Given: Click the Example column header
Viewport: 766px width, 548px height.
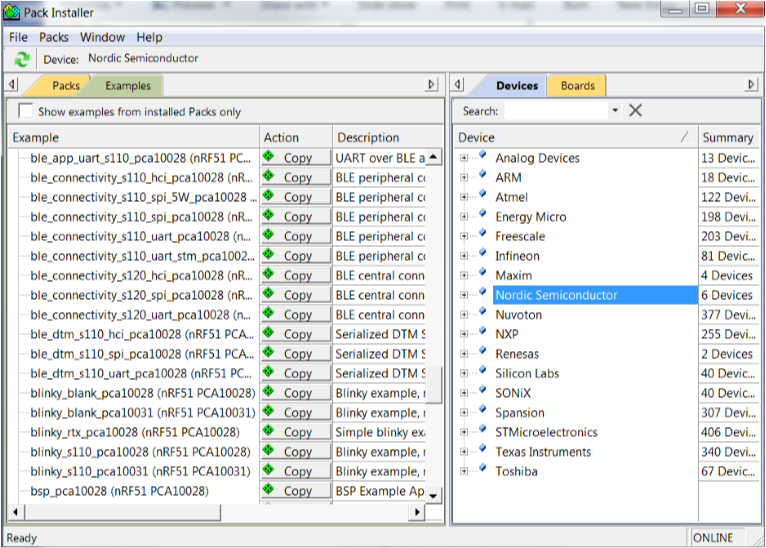Looking at the screenshot, I should point(134,137).
